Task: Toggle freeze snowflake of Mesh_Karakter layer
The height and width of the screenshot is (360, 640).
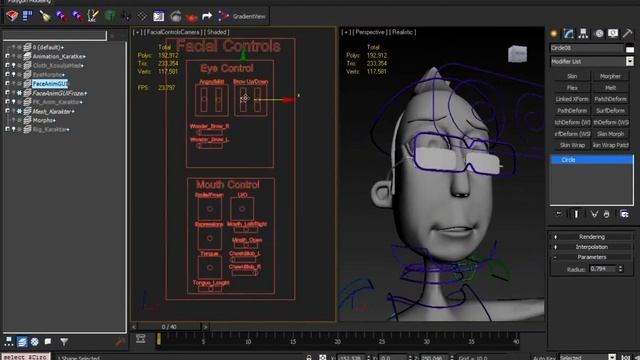Action: coord(19,111)
